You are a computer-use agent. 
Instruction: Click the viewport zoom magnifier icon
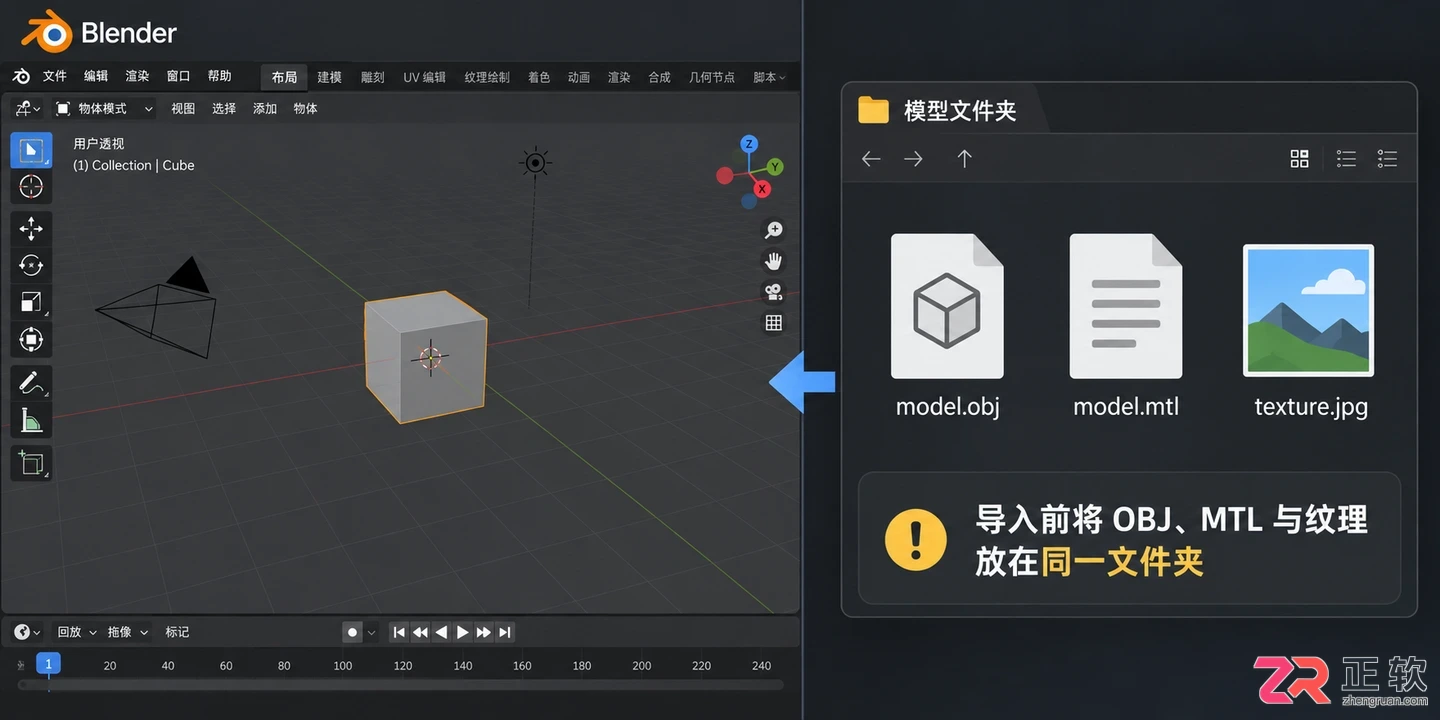tap(773, 230)
